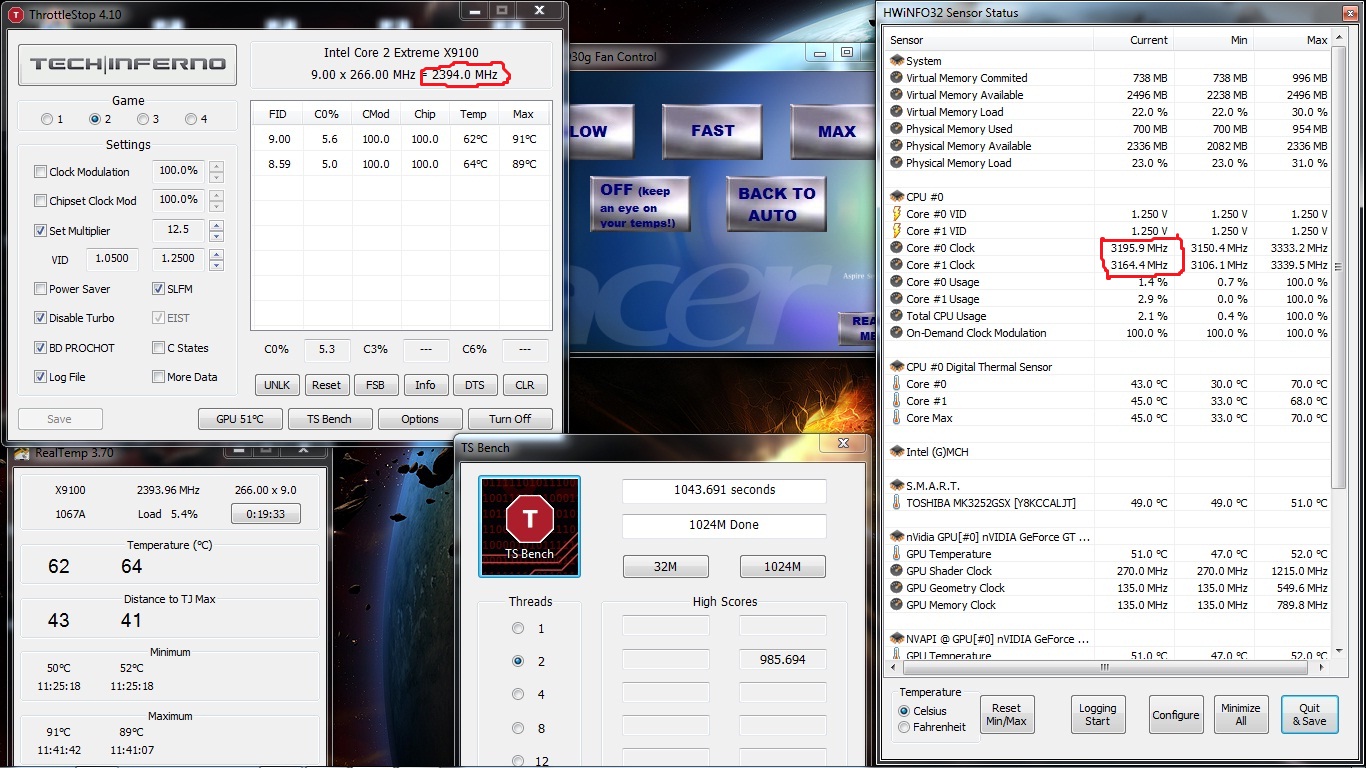
Task: Click the icon beside Virtual Memory Commited
Action: [x=897, y=78]
